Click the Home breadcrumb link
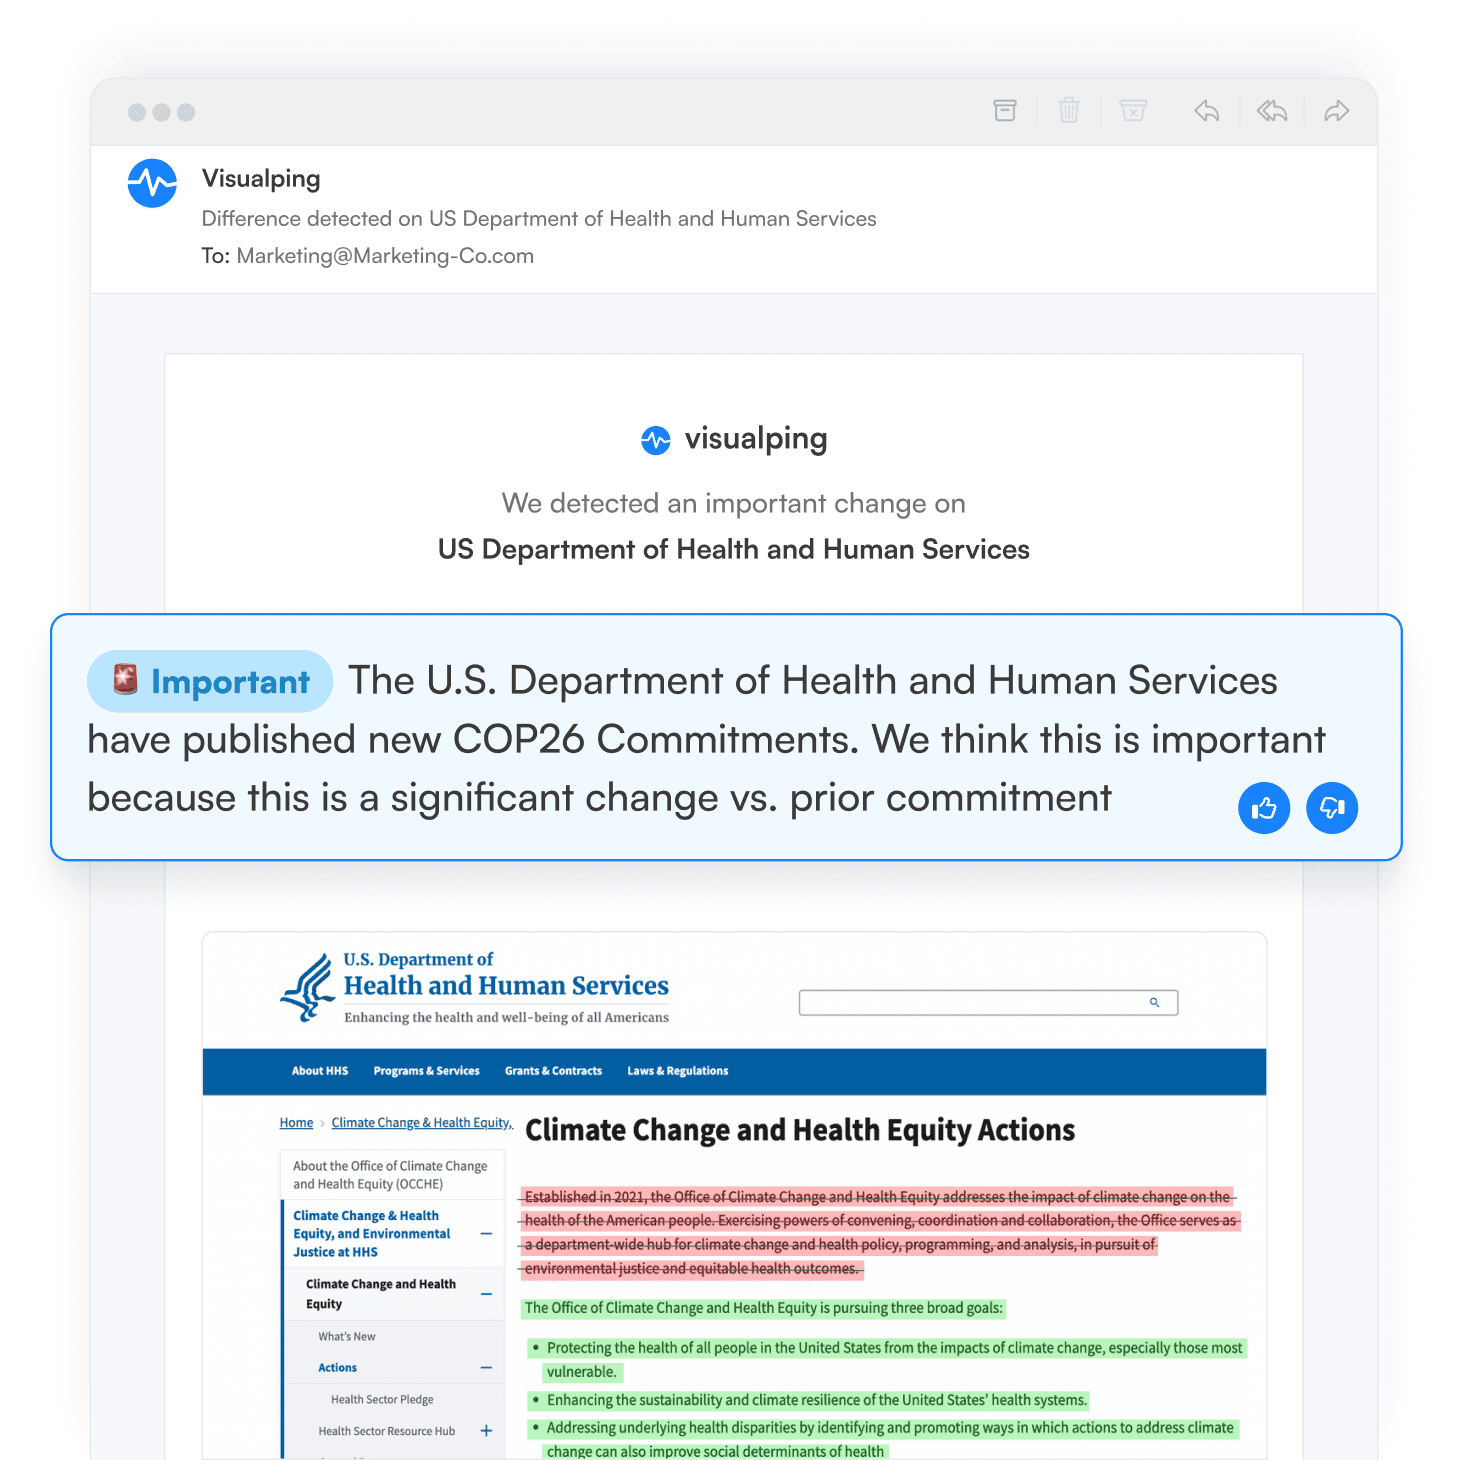 [296, 1123]
